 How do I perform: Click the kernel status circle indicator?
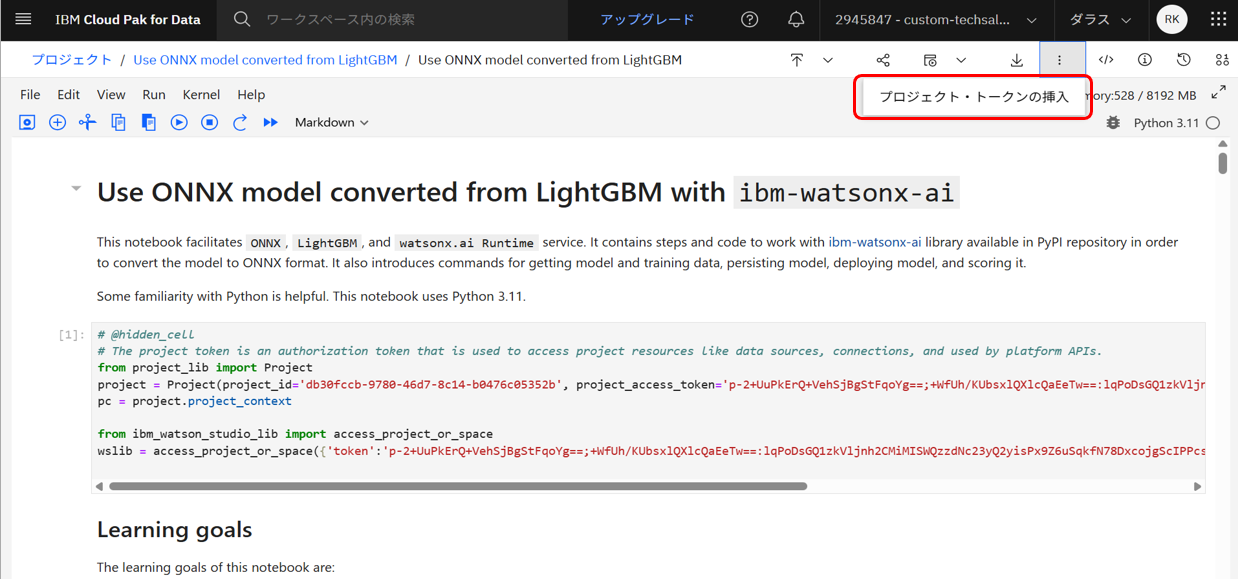[x=1213, y=123]
